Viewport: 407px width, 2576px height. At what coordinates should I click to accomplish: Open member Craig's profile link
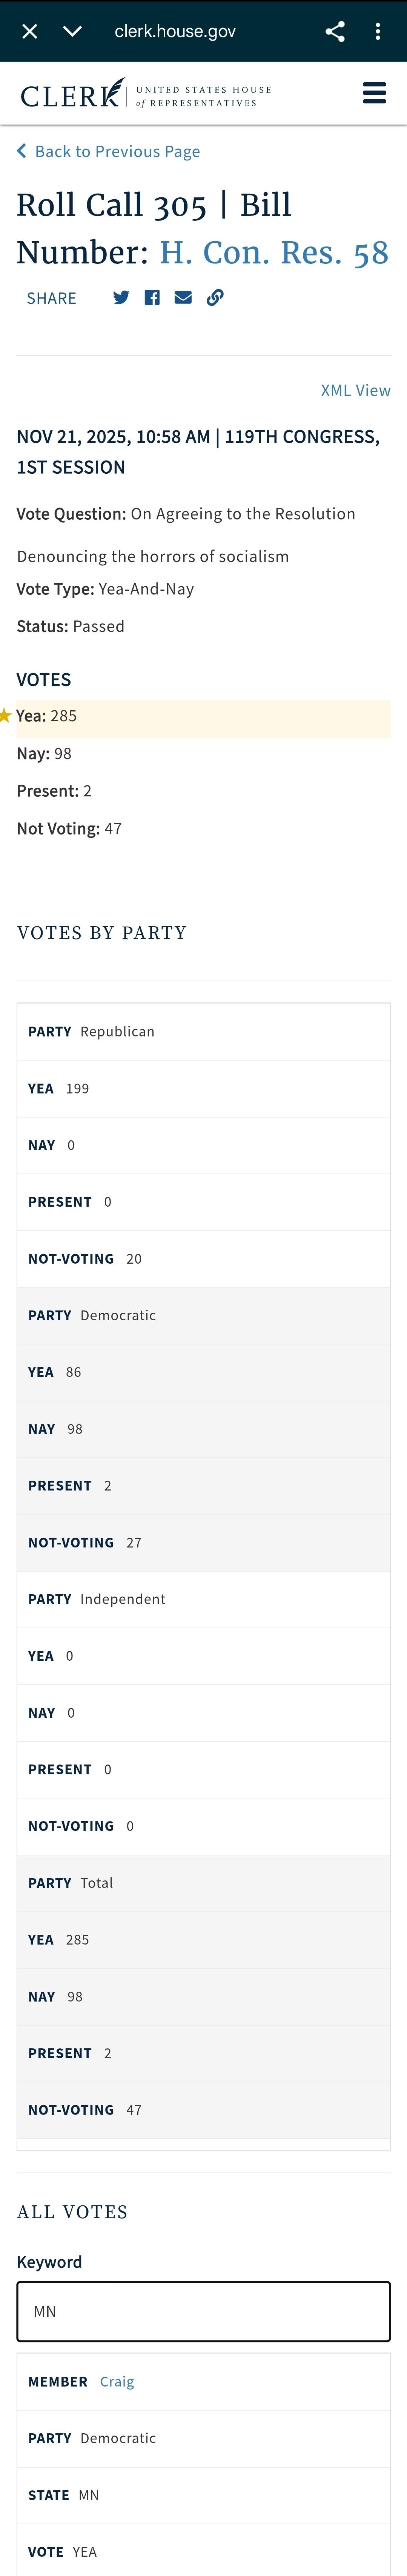[x=117, y=2382]
